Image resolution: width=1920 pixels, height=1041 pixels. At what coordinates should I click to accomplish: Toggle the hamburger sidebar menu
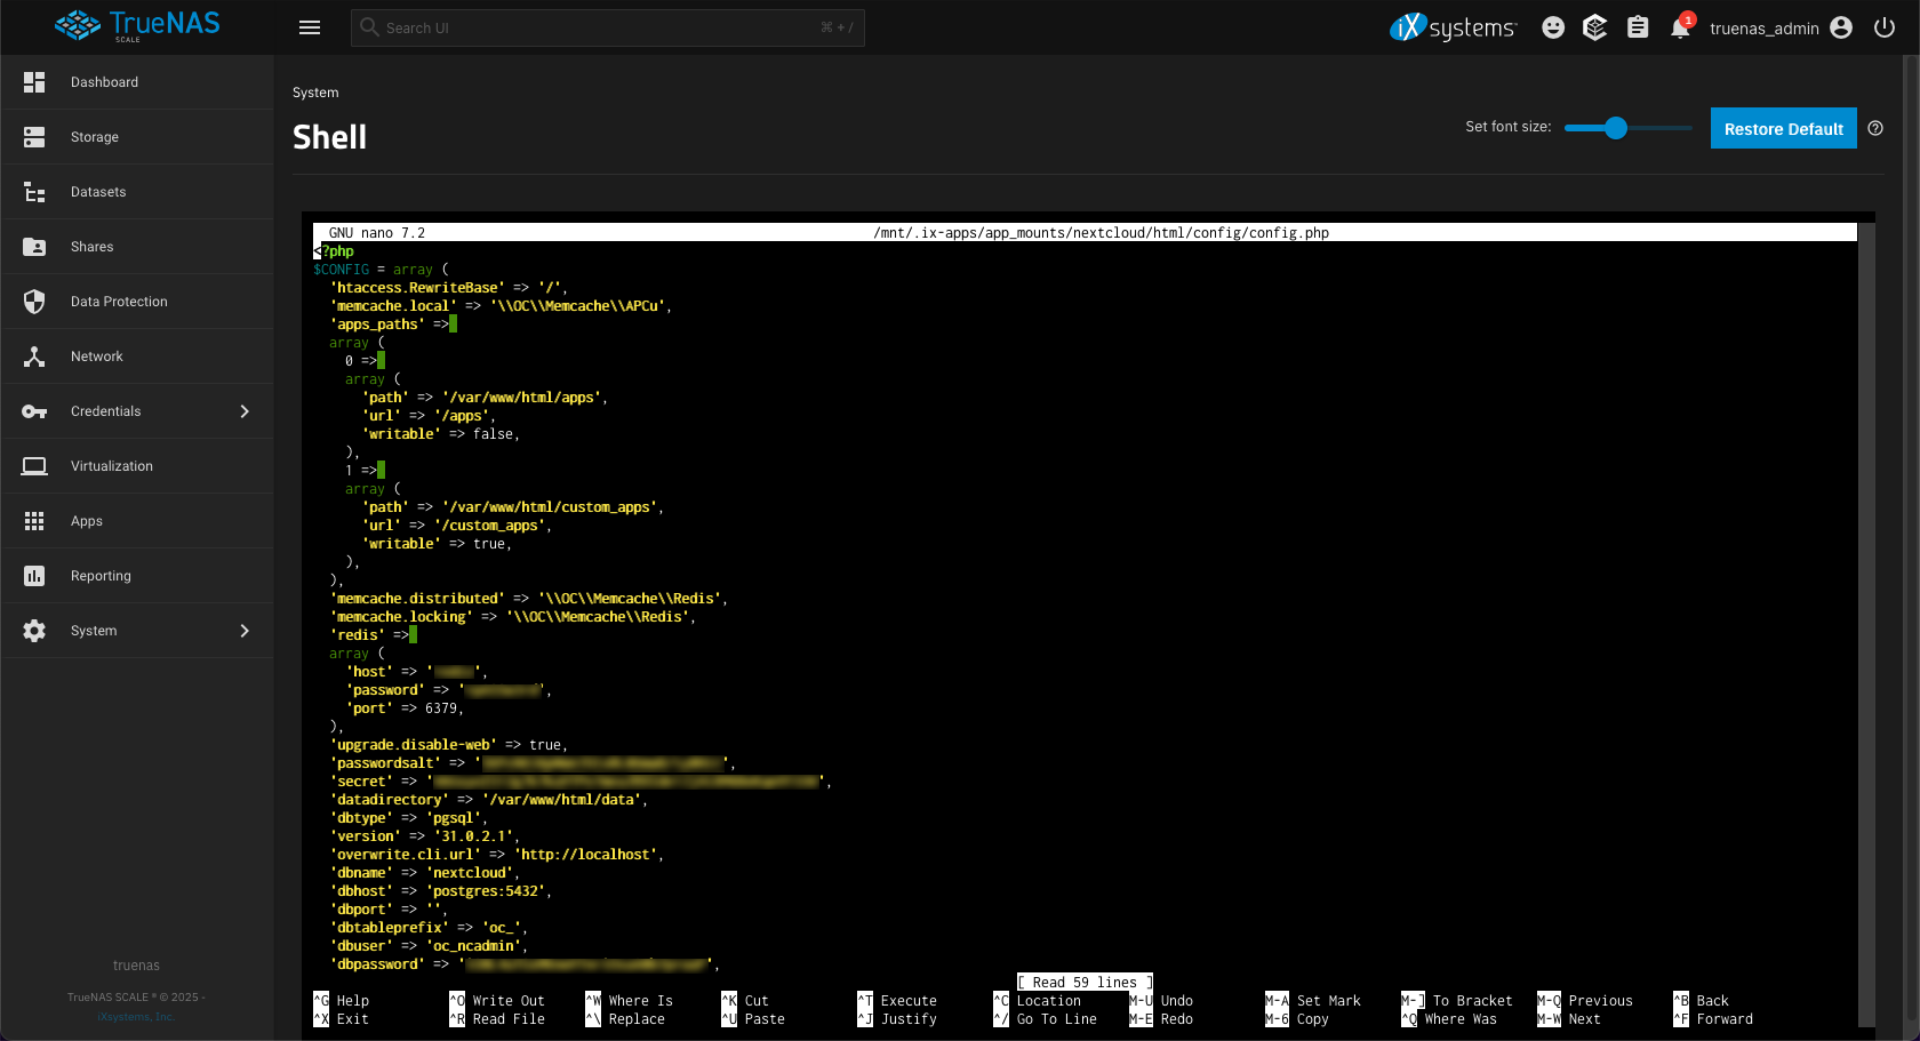pos(310,28)
